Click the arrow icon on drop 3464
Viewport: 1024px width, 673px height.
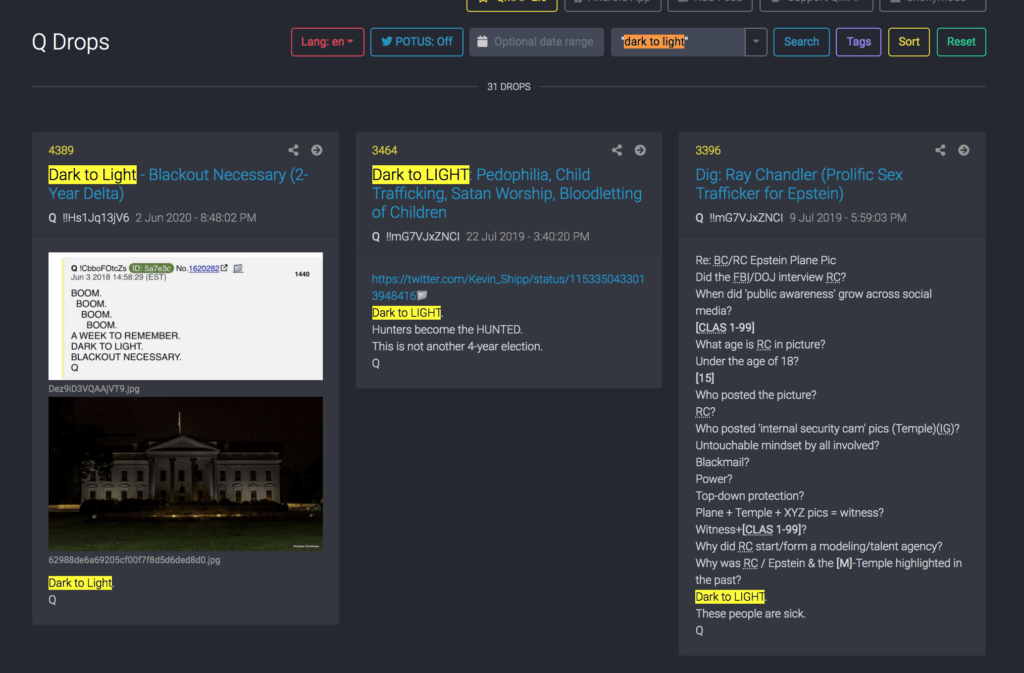(640, 151)
